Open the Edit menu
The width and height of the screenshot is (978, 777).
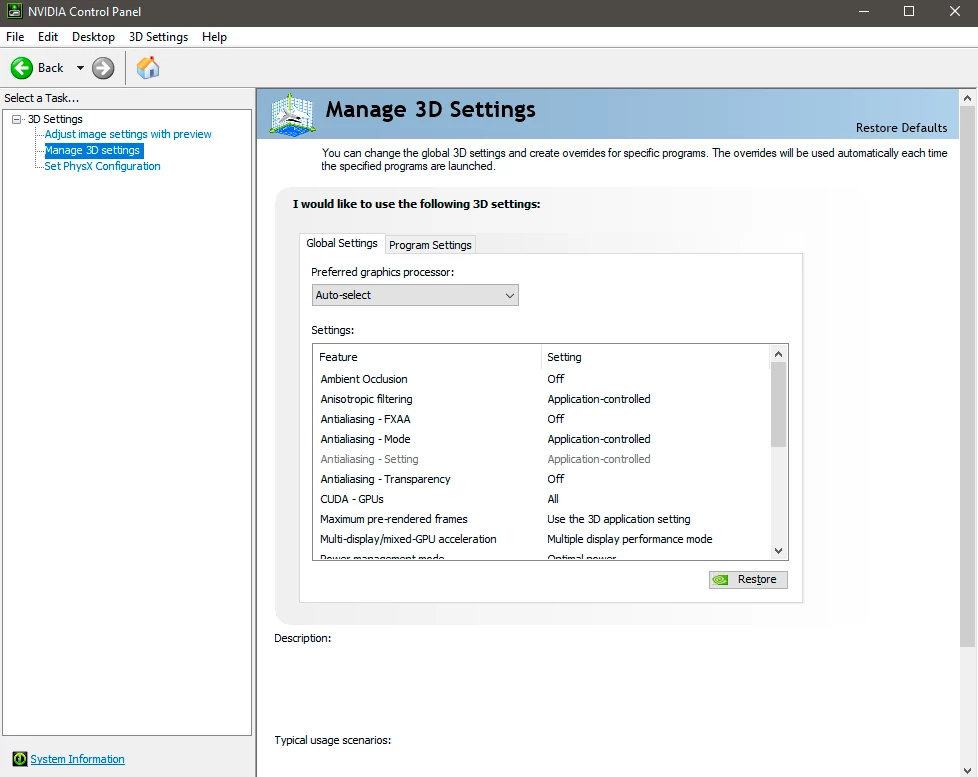[x=48, y=37]
